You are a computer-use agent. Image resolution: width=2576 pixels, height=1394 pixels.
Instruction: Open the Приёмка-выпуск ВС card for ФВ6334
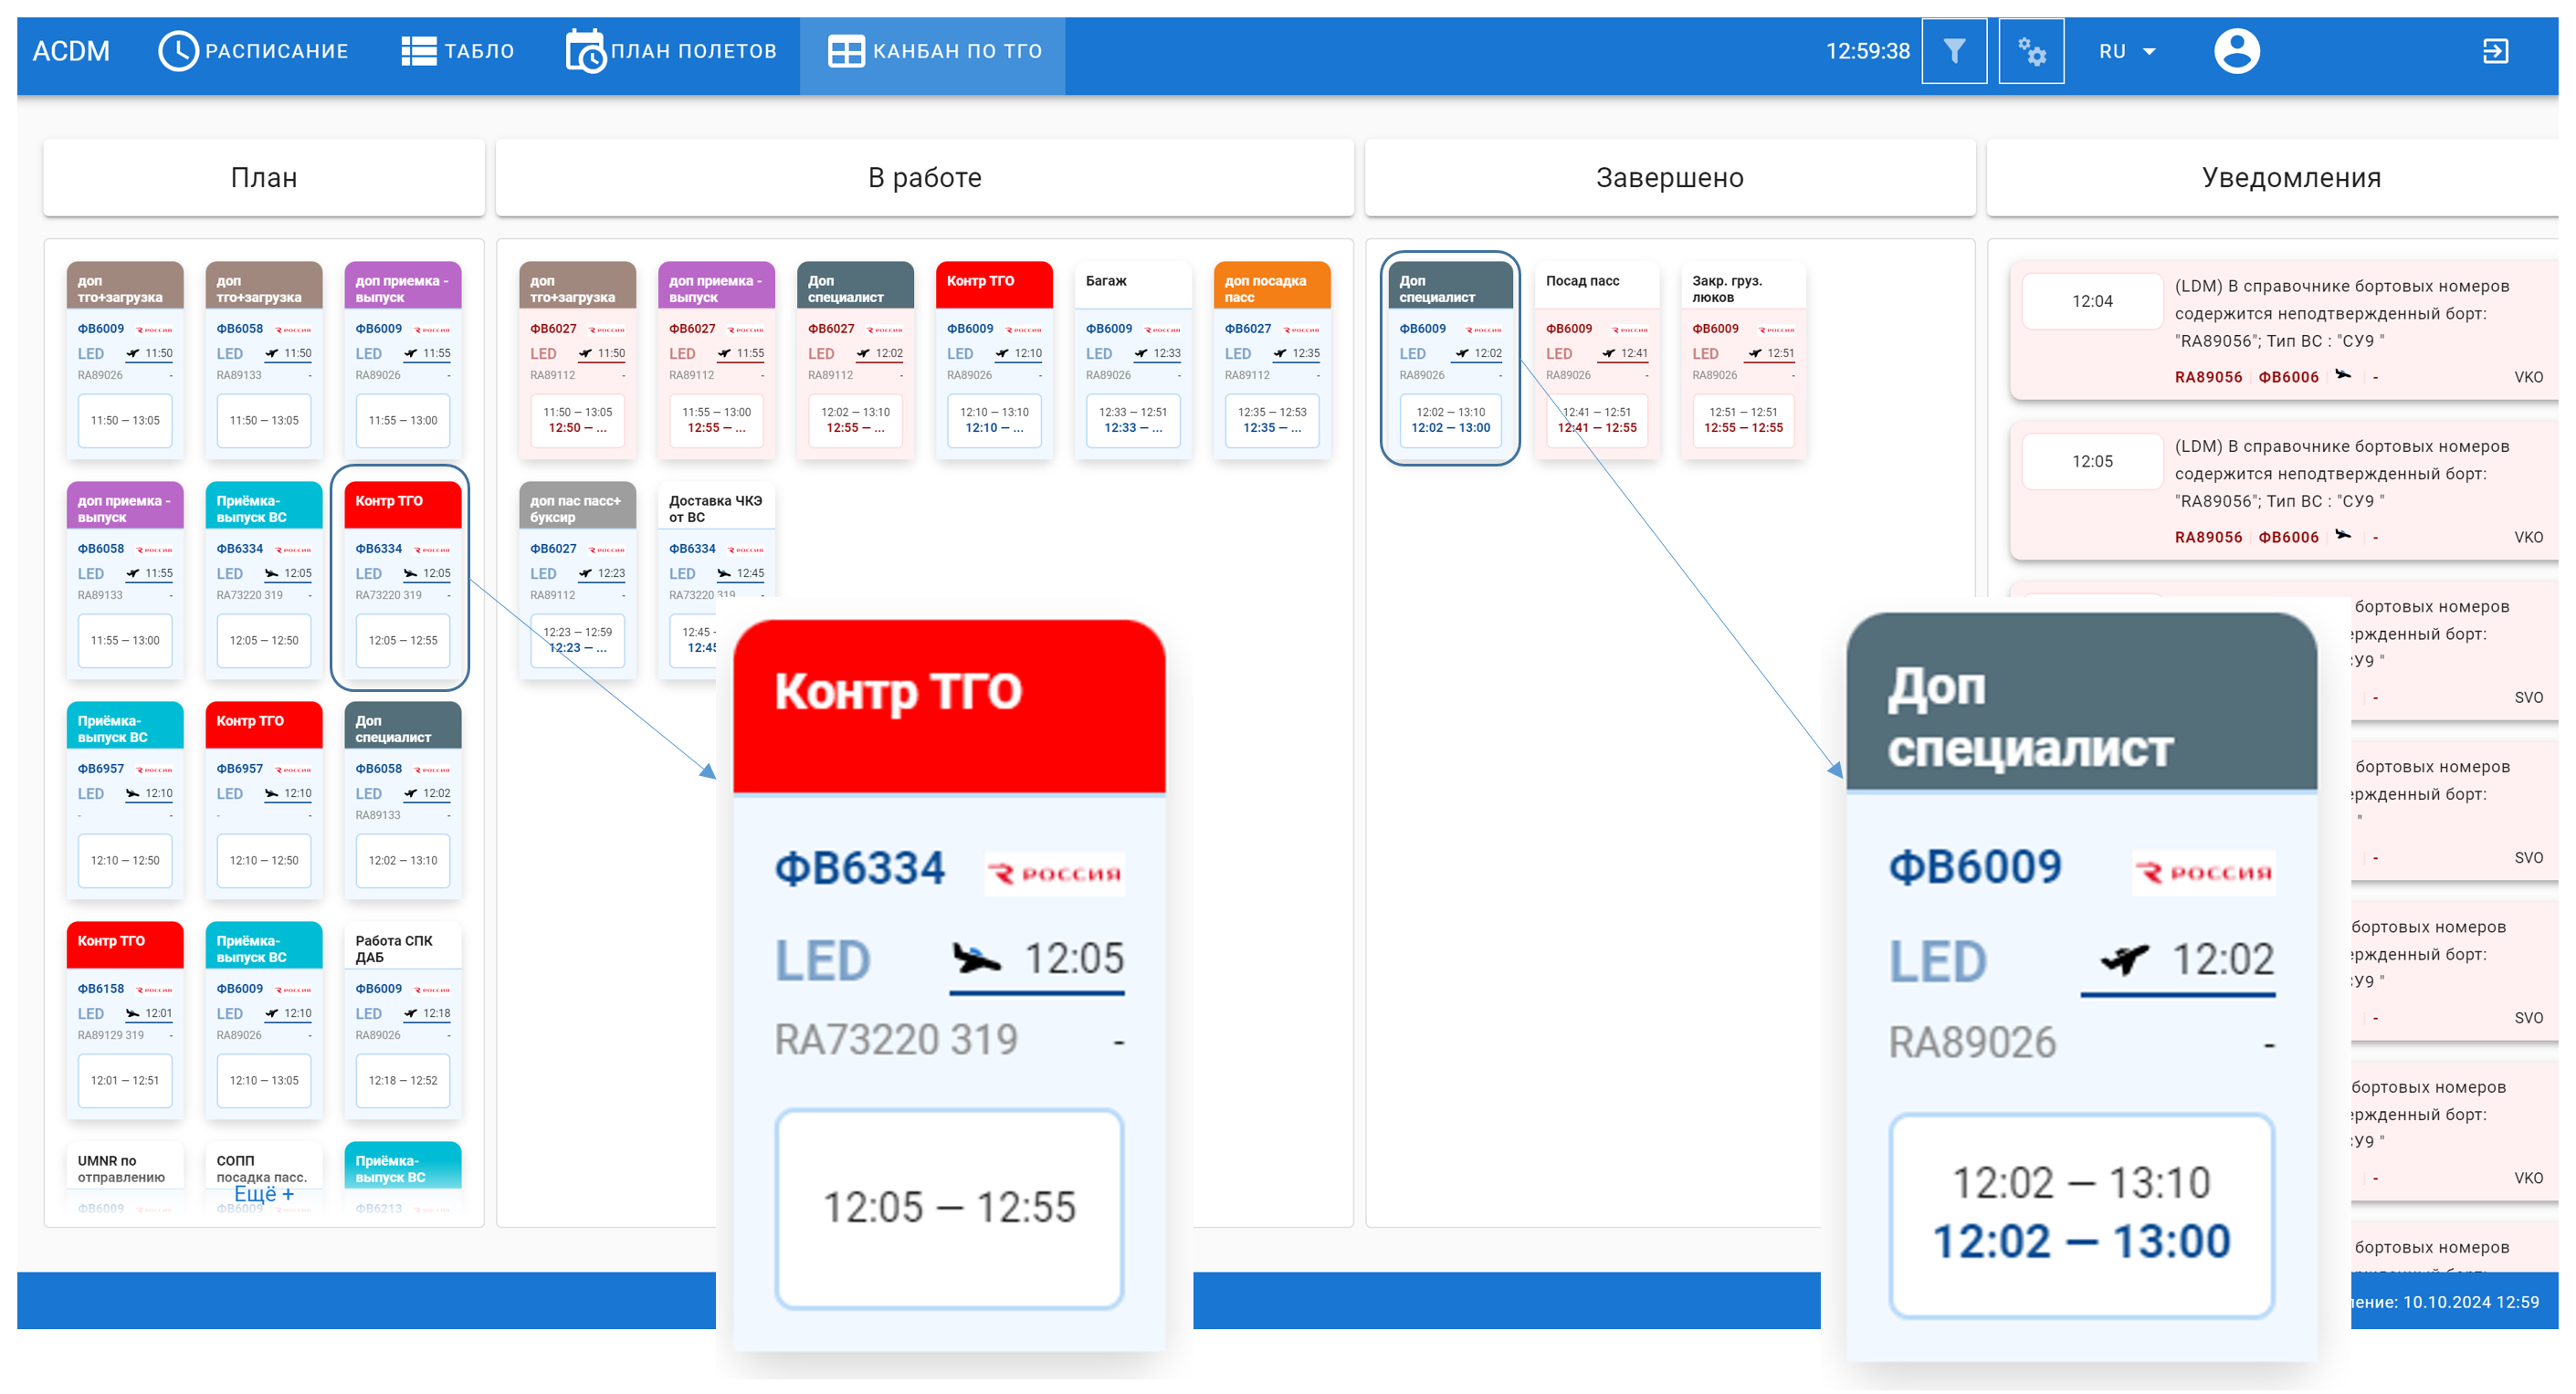pos(264,580)
